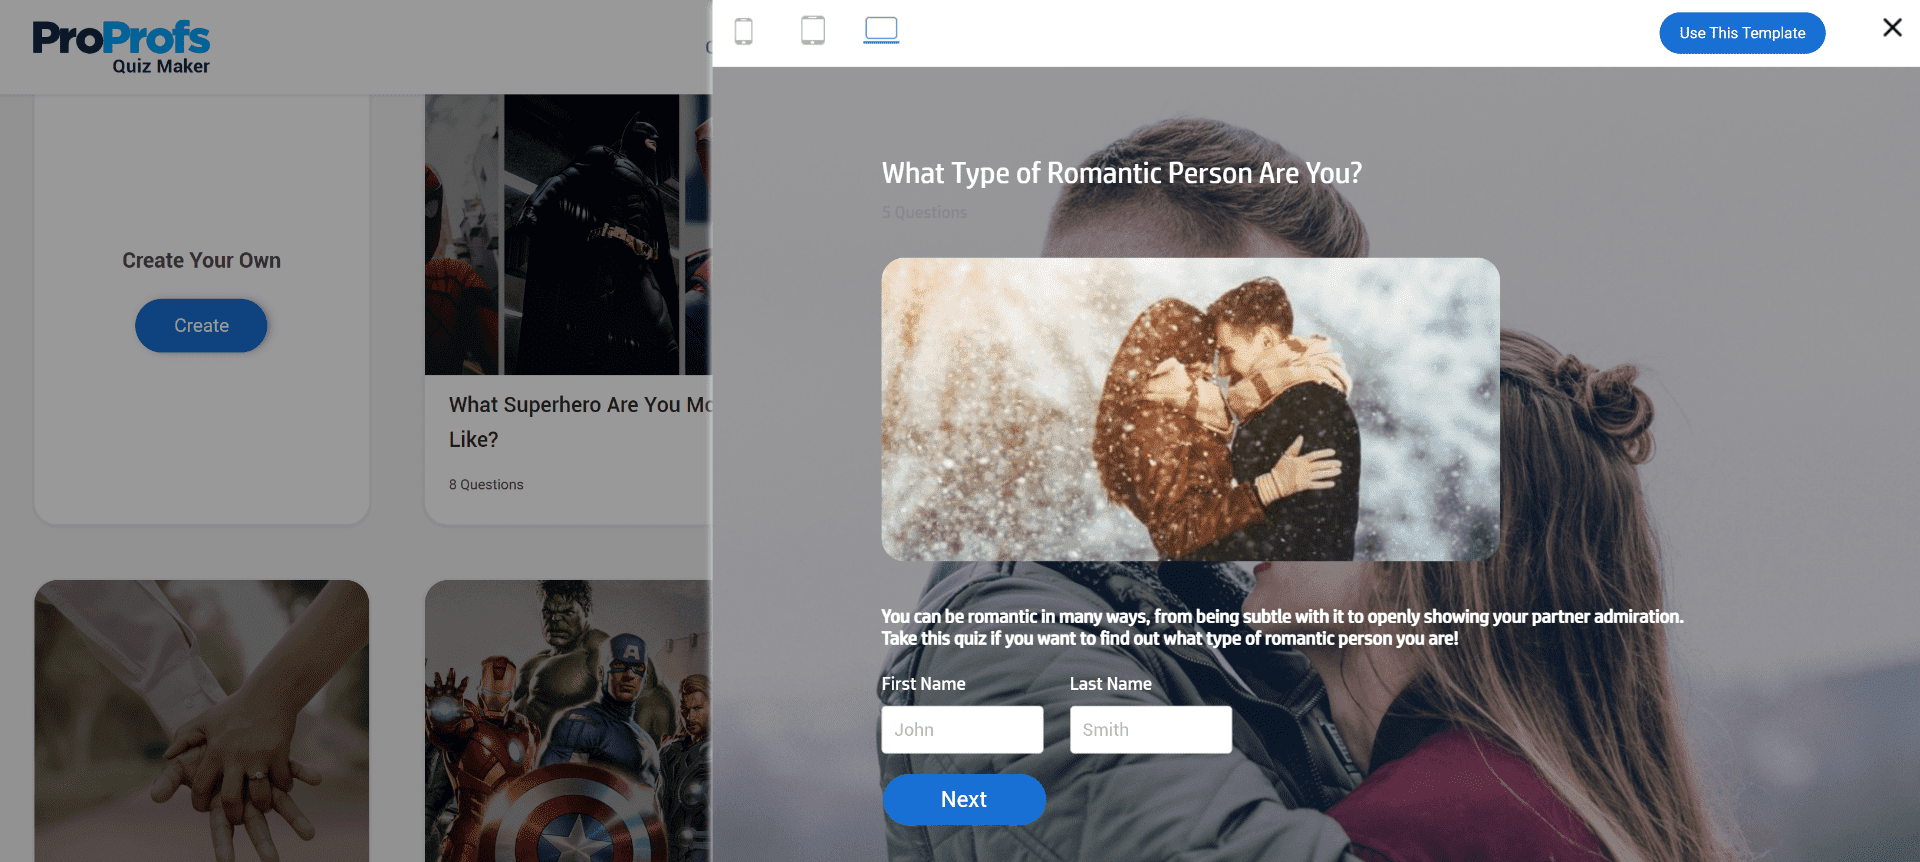Click the '8 Questions' label

[486, 485]
